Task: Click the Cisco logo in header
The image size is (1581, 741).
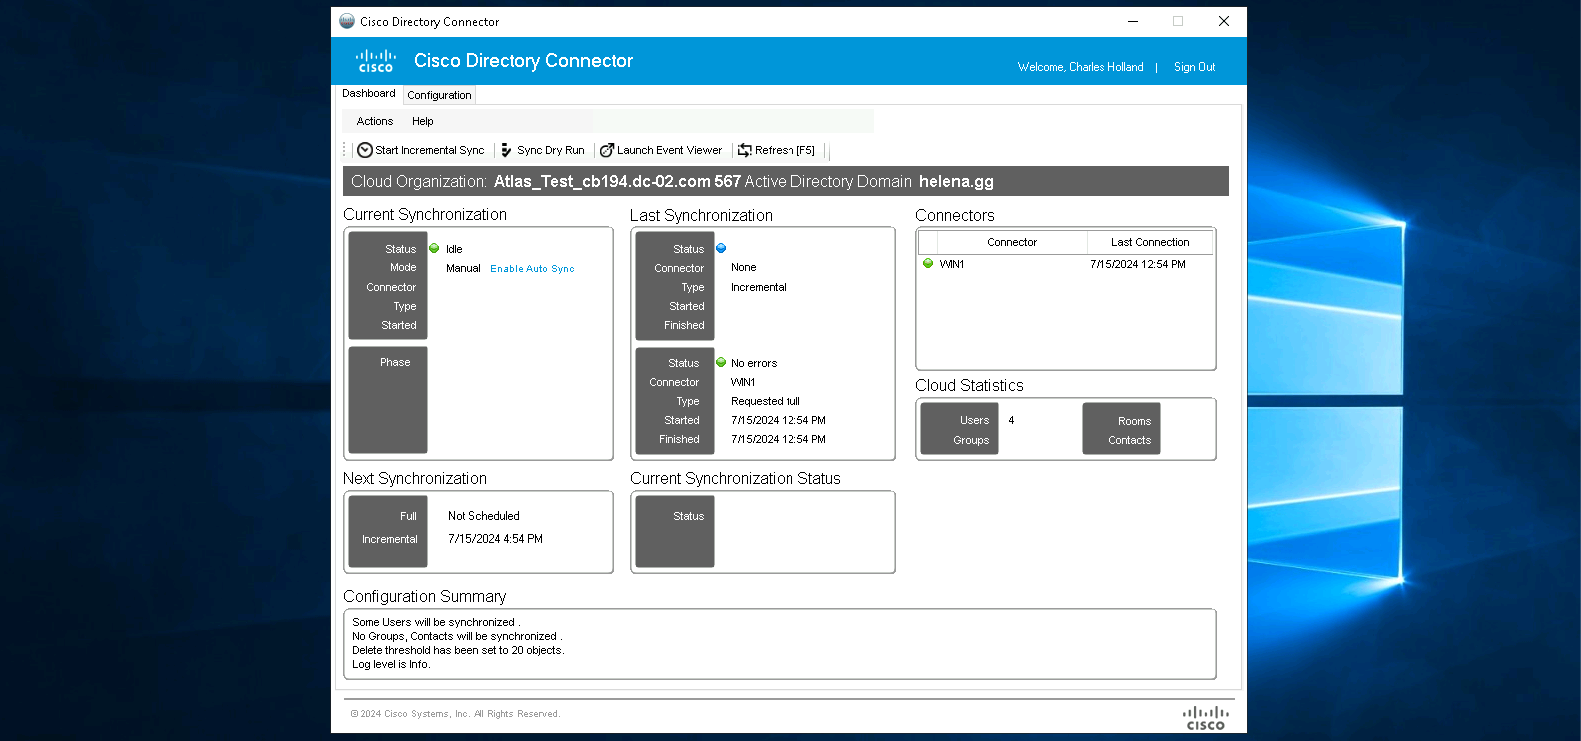Action: coord(376,61)
